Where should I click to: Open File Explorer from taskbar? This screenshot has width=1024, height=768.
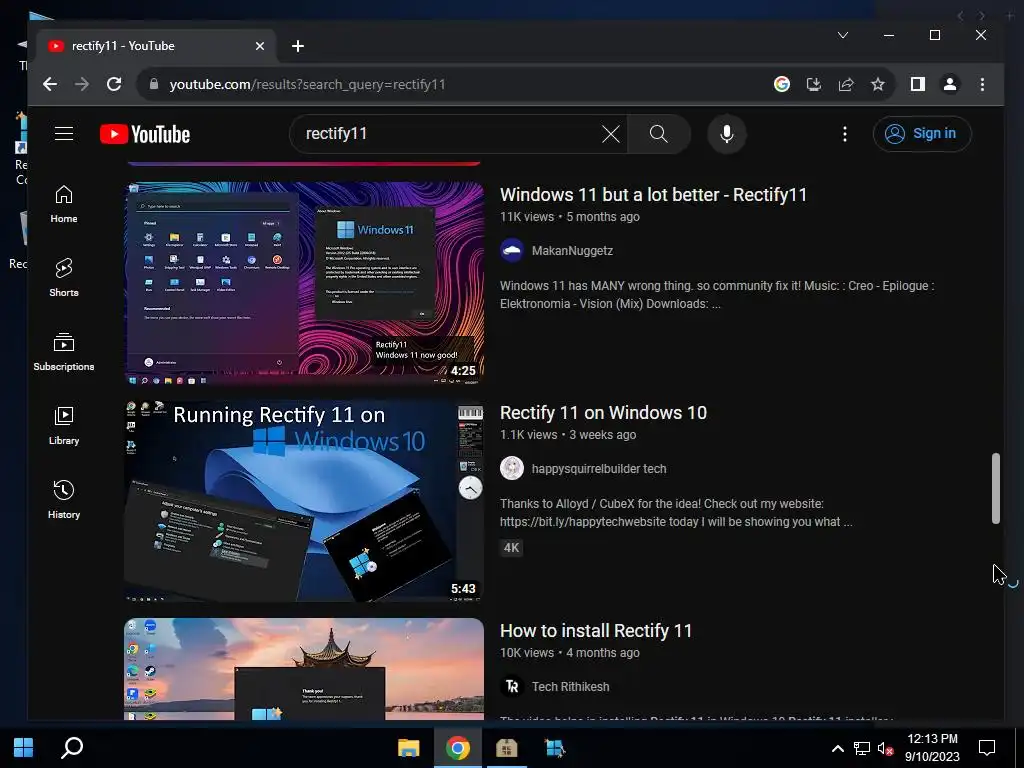[x=409, y=747]
